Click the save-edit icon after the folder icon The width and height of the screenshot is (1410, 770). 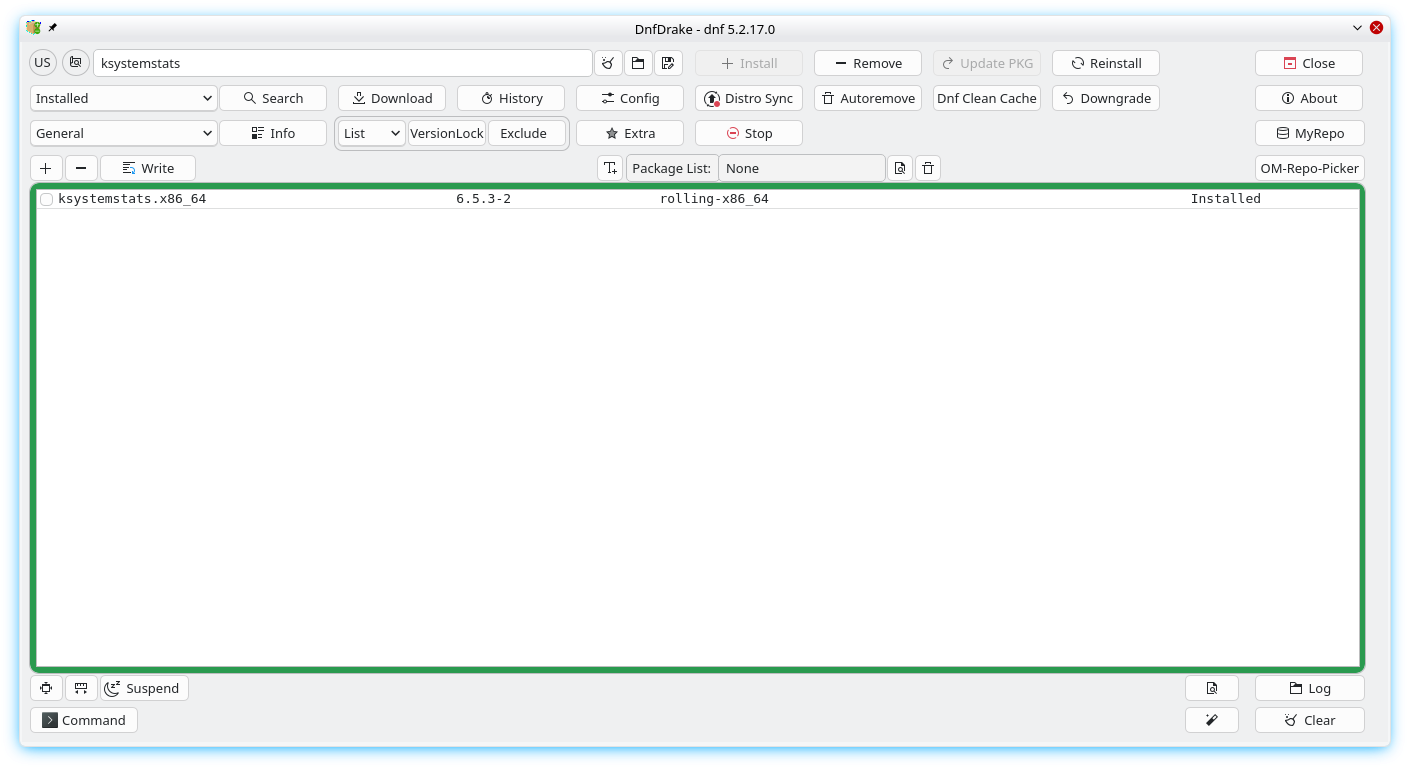click(x=668, y=63)
